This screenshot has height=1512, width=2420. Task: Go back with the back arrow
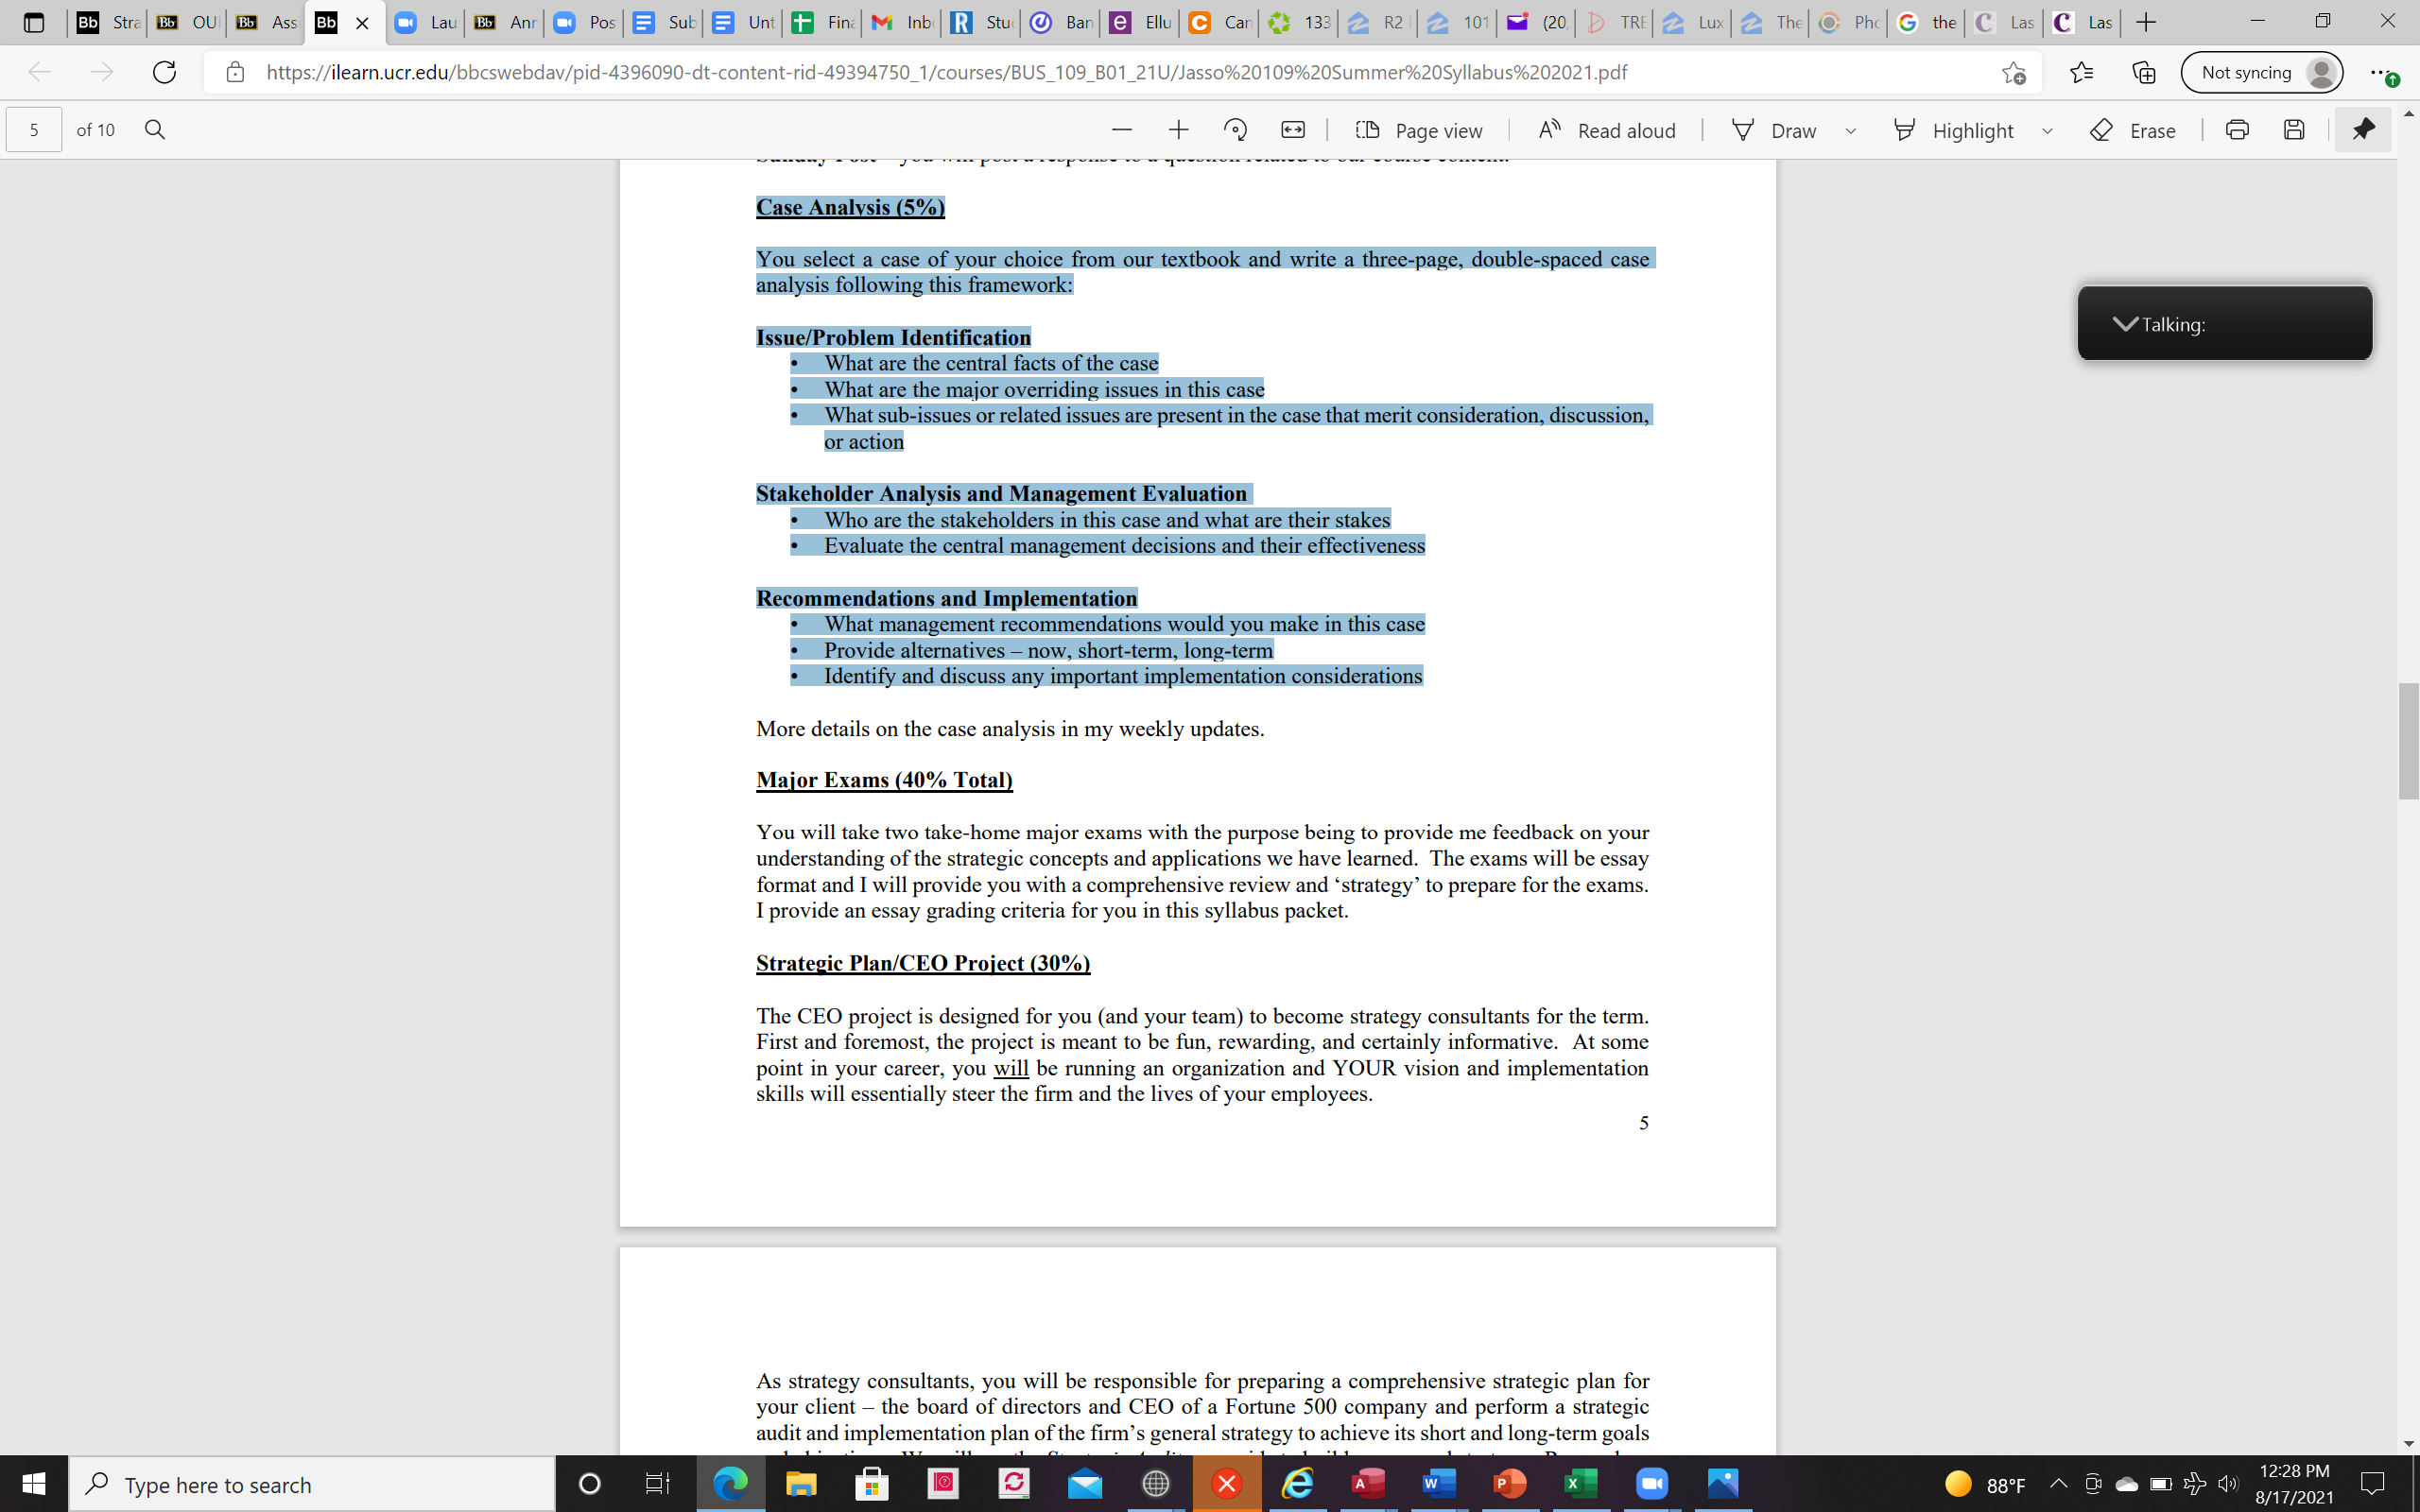point(39,72)
